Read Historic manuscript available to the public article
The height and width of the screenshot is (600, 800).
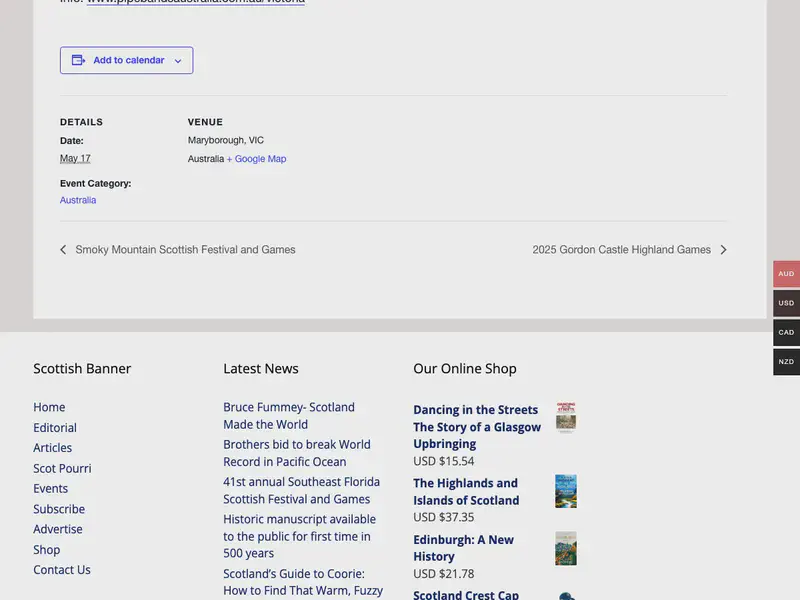coord(299,536)
